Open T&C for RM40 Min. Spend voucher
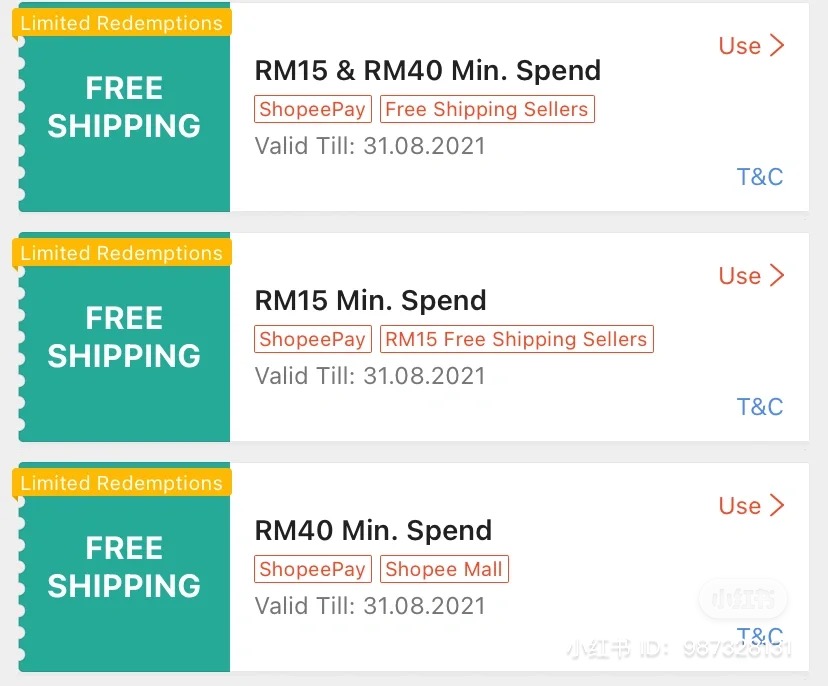Viewport: 828px width, 686px height. 759,636
